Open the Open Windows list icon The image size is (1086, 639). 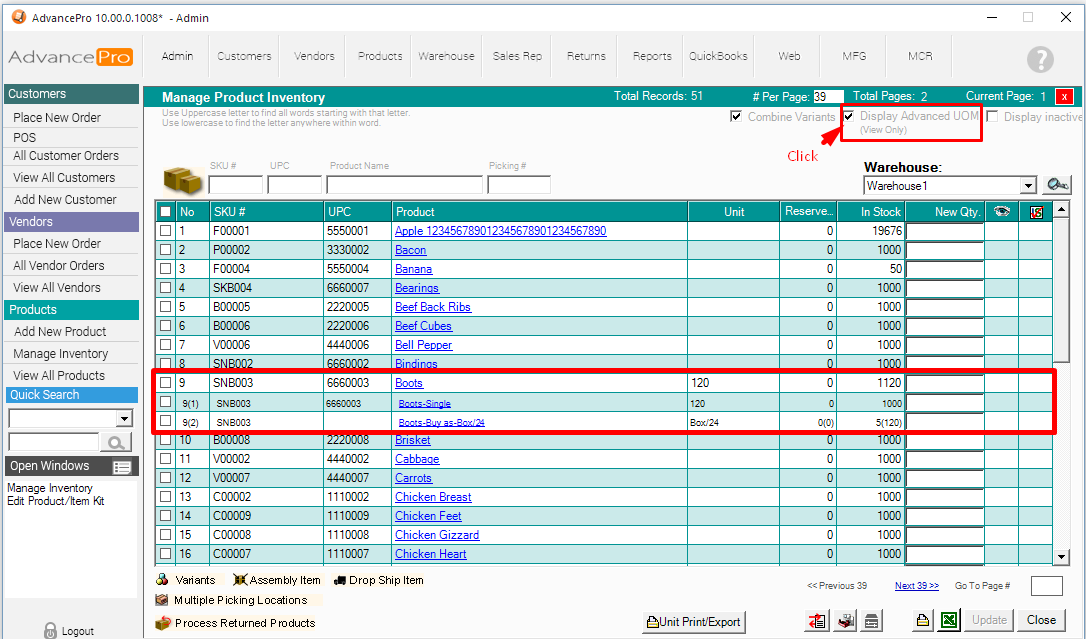point(122,467)
